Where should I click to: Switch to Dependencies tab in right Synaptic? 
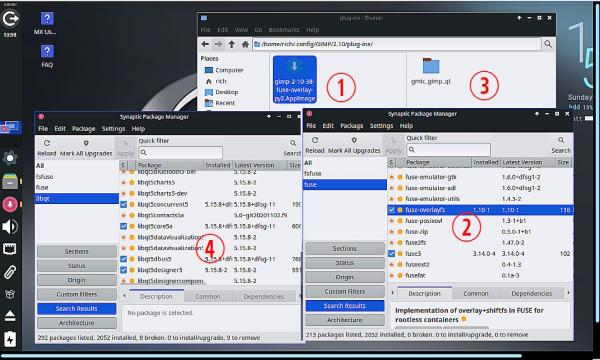(x=532, y=293)
